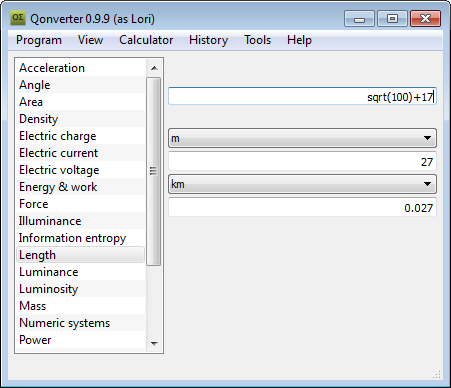The height and width of the screenshot is (388, 451).
Task: Open the Program menu
Action: 39,40
